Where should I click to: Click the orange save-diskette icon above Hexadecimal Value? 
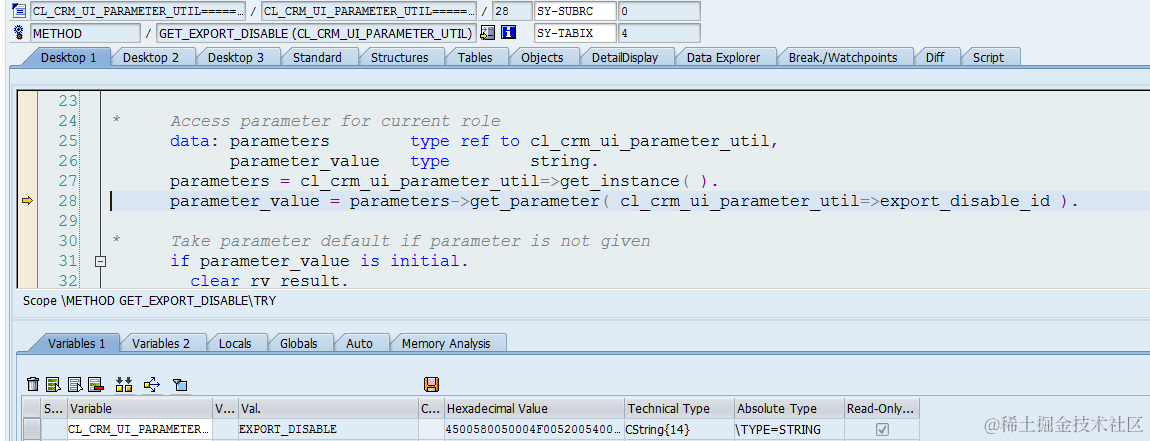pyautogui.click(x=431, y=384)
